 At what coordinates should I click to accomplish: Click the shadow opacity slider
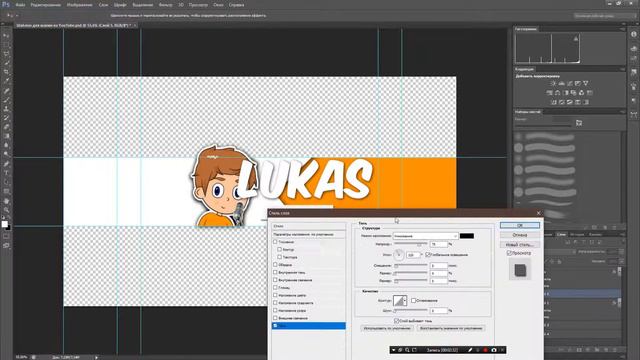[x=411, y=244]
